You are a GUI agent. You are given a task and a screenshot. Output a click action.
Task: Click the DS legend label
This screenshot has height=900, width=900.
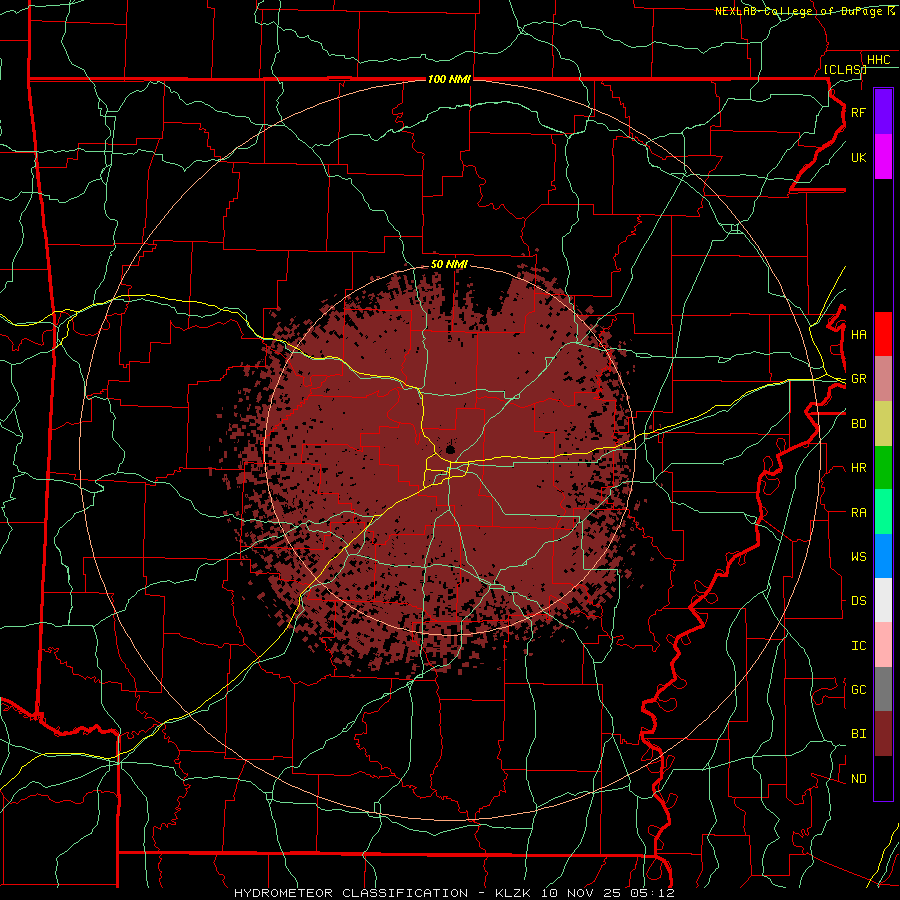[858, 601]
